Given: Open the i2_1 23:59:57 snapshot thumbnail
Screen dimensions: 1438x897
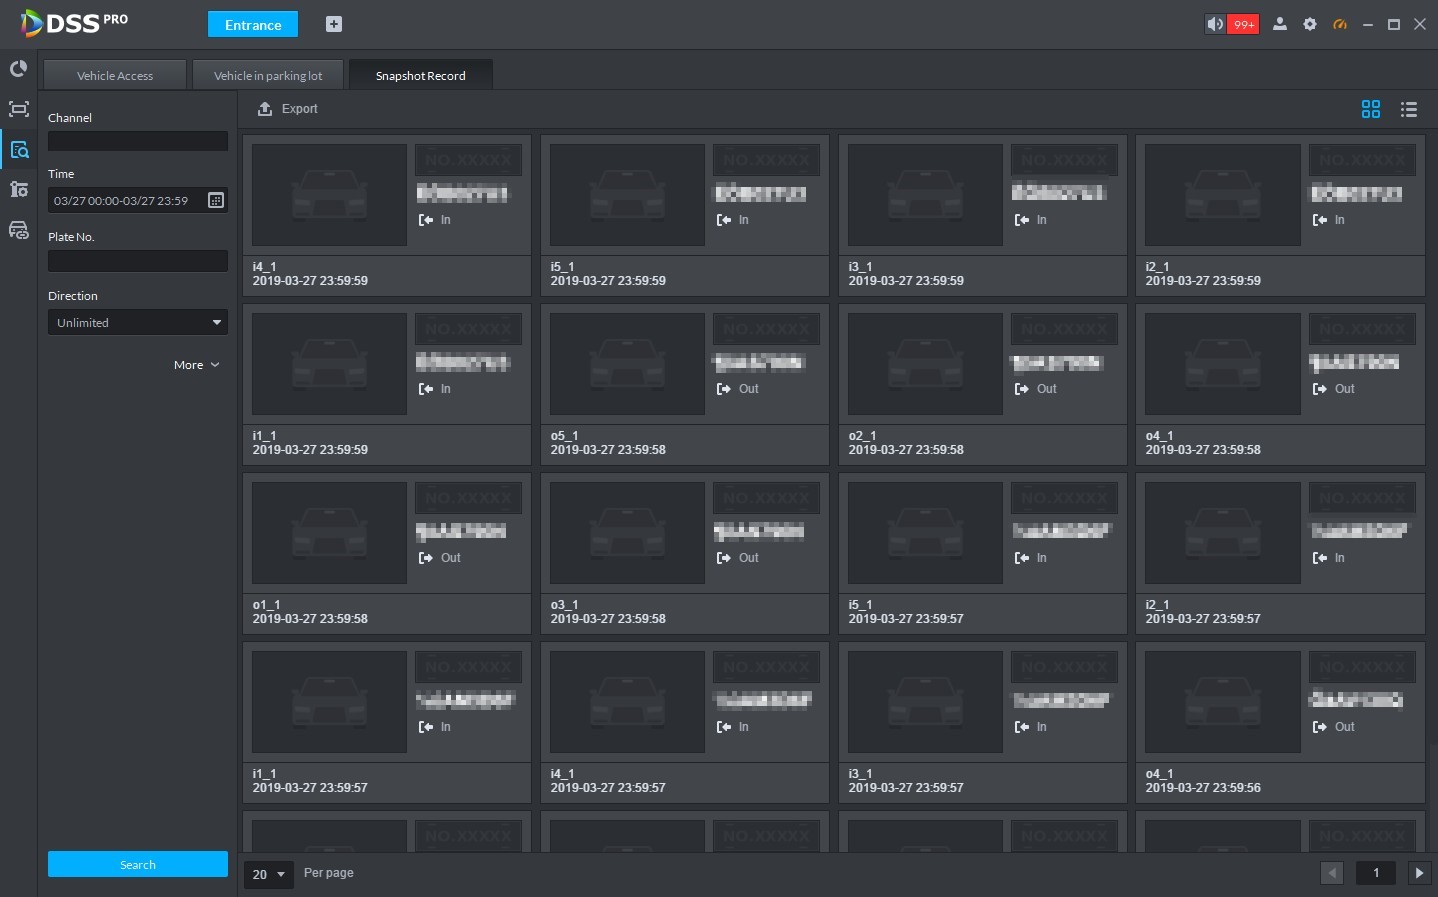Looking at the screenshot, I should [1223, 533].
